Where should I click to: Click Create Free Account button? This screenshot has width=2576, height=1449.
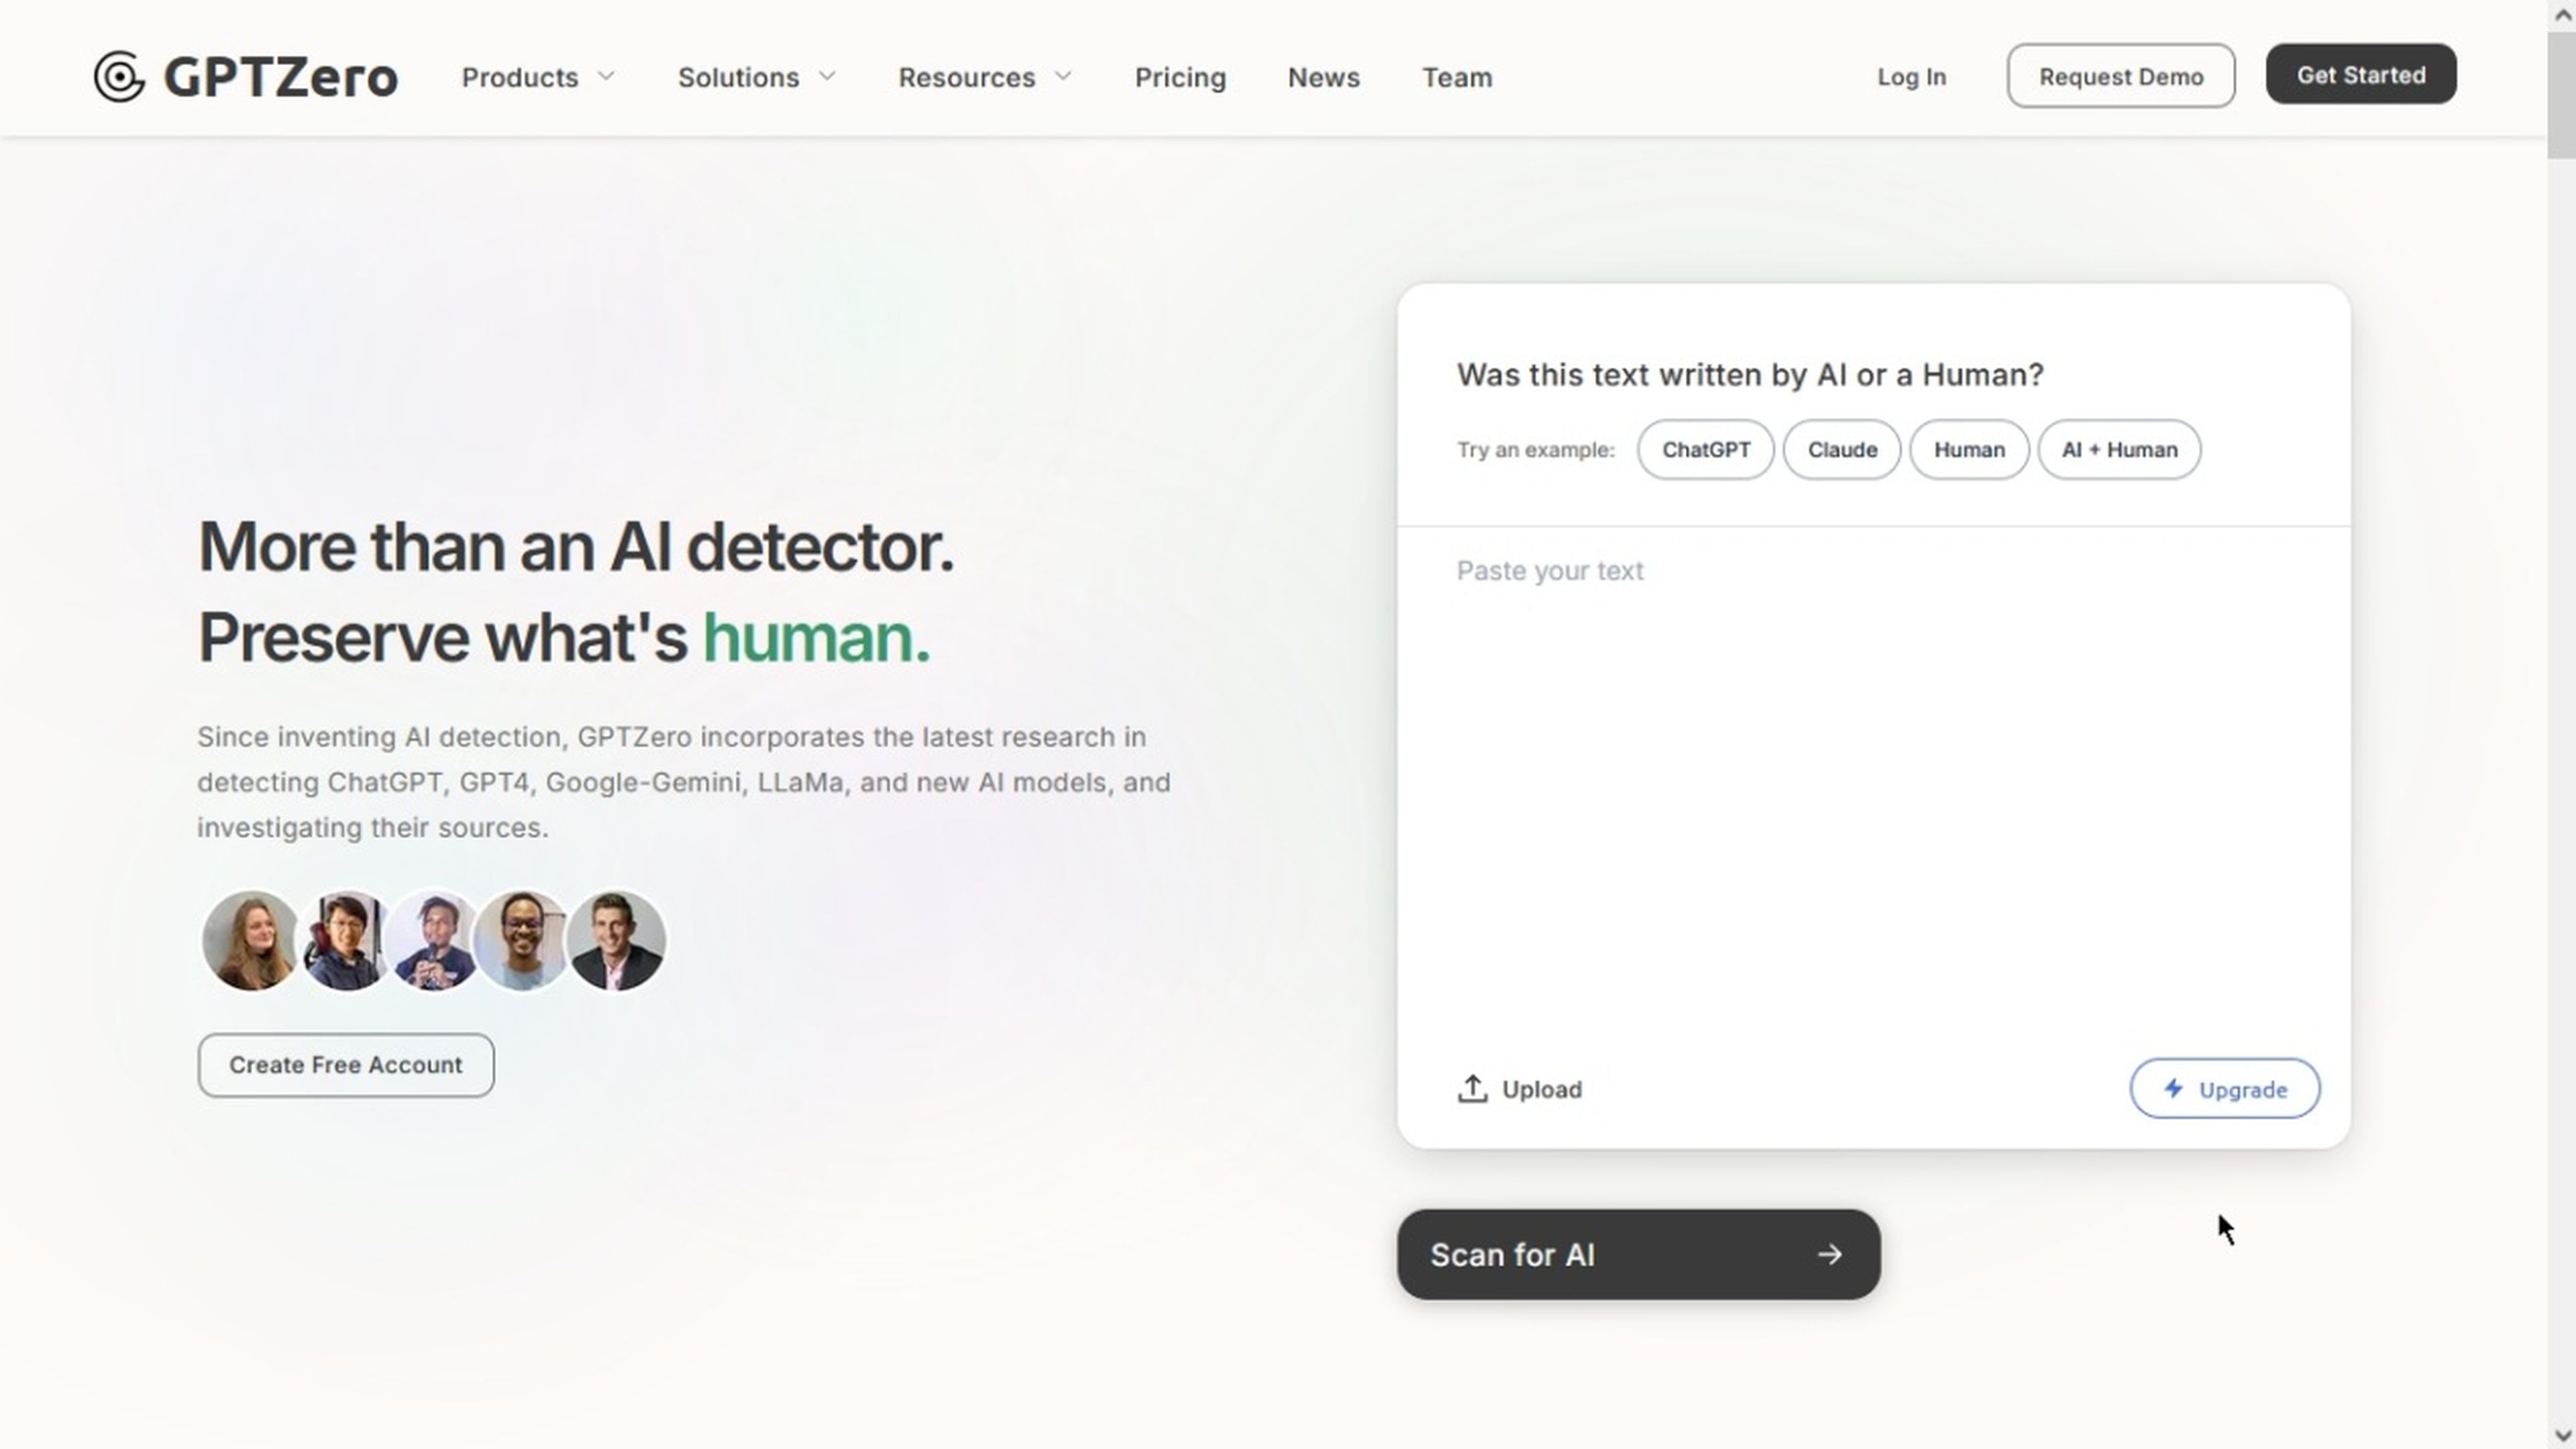(346, 1065)
